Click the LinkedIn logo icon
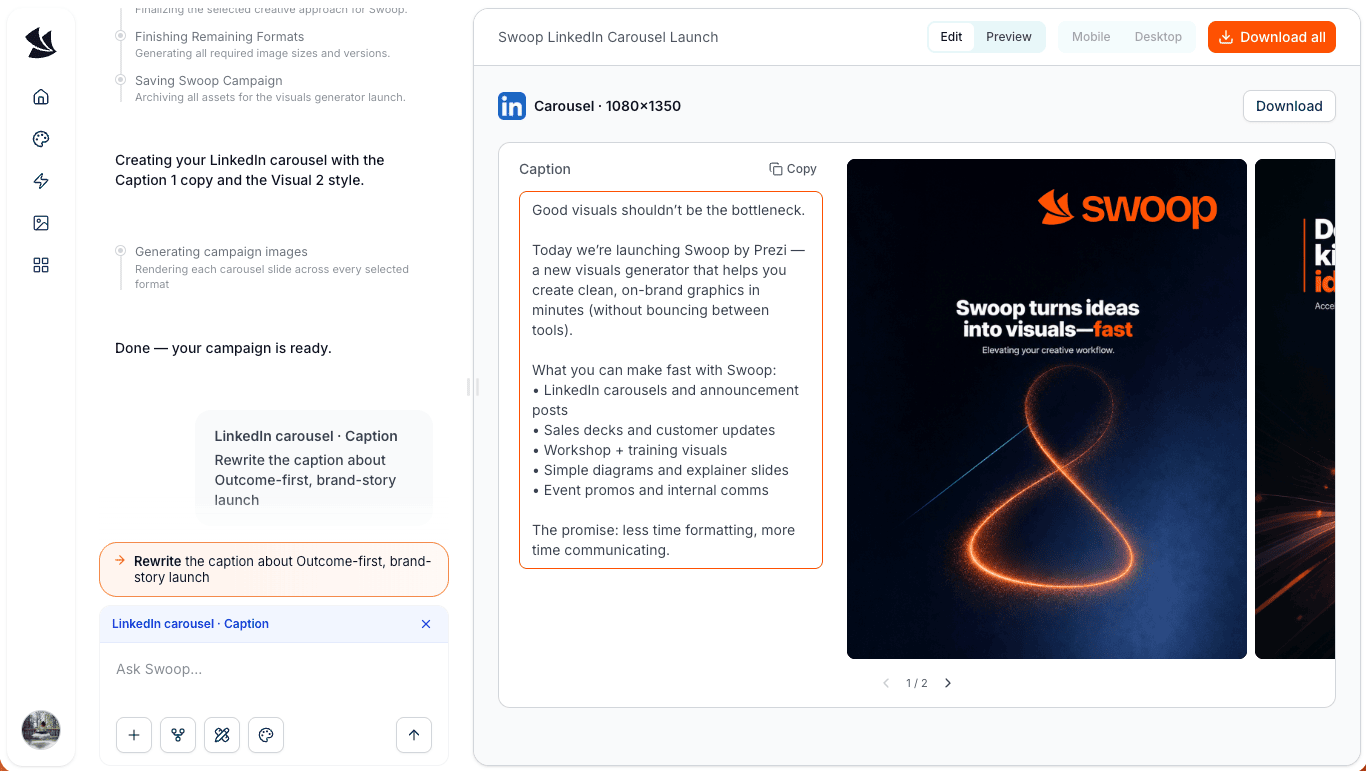This screenshot has width=1366, height=771. (512, 106)
